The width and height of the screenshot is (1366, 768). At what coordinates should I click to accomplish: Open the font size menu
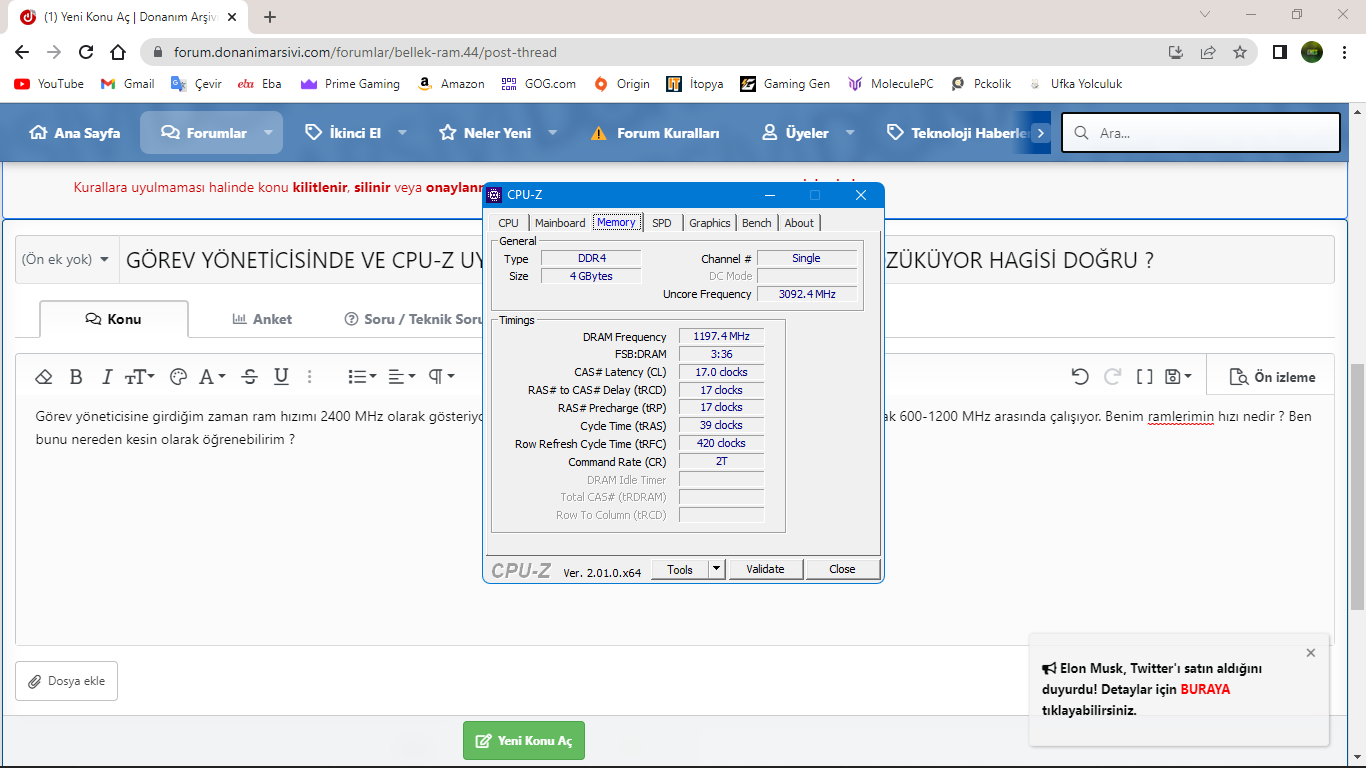pos(139,377)
